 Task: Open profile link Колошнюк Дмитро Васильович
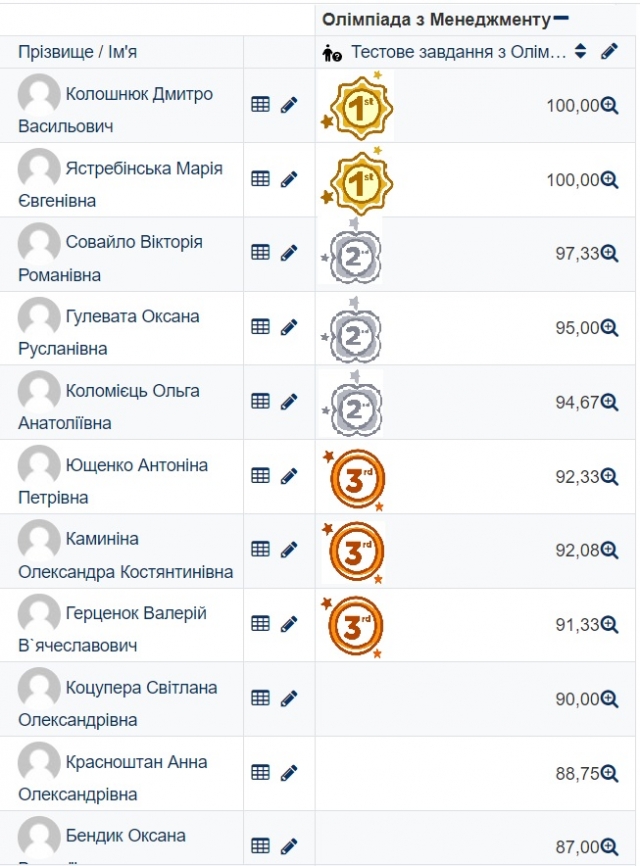[139, 95]
